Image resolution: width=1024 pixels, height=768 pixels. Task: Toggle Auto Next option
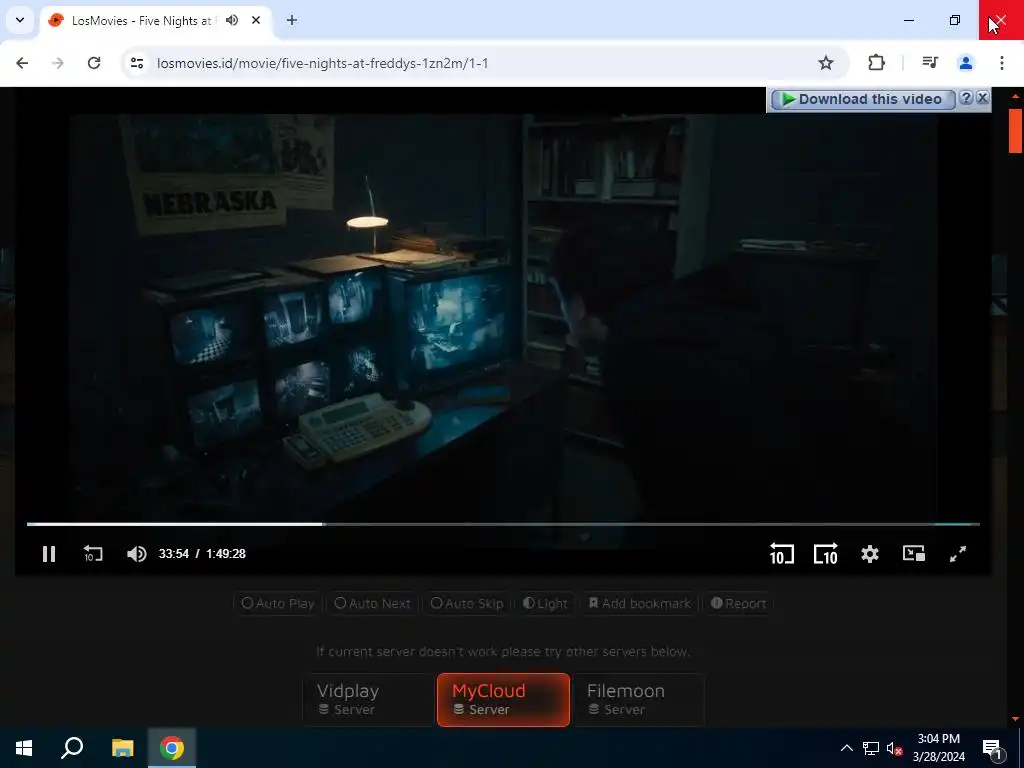(x=372, y=603)
